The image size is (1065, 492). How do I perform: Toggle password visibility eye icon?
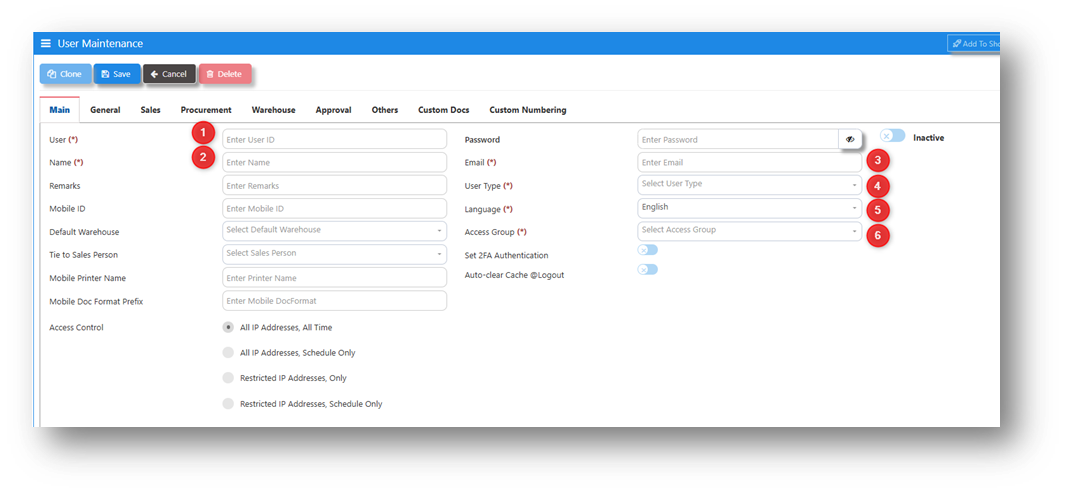coord(850,139)
